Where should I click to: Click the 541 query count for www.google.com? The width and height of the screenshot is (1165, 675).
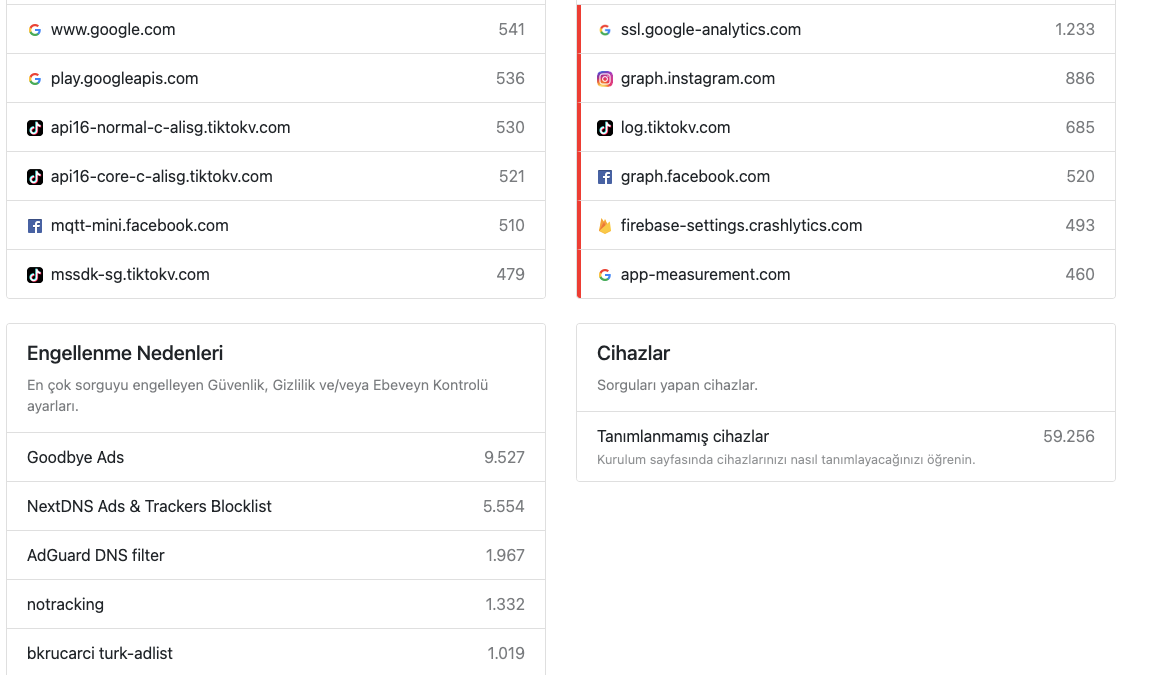(x=511, y=30)
